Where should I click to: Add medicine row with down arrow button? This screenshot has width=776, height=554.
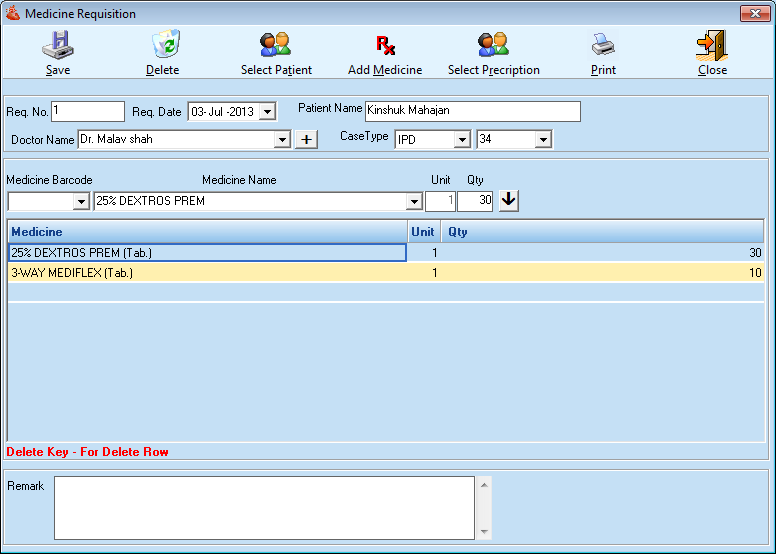coord(509,200)
